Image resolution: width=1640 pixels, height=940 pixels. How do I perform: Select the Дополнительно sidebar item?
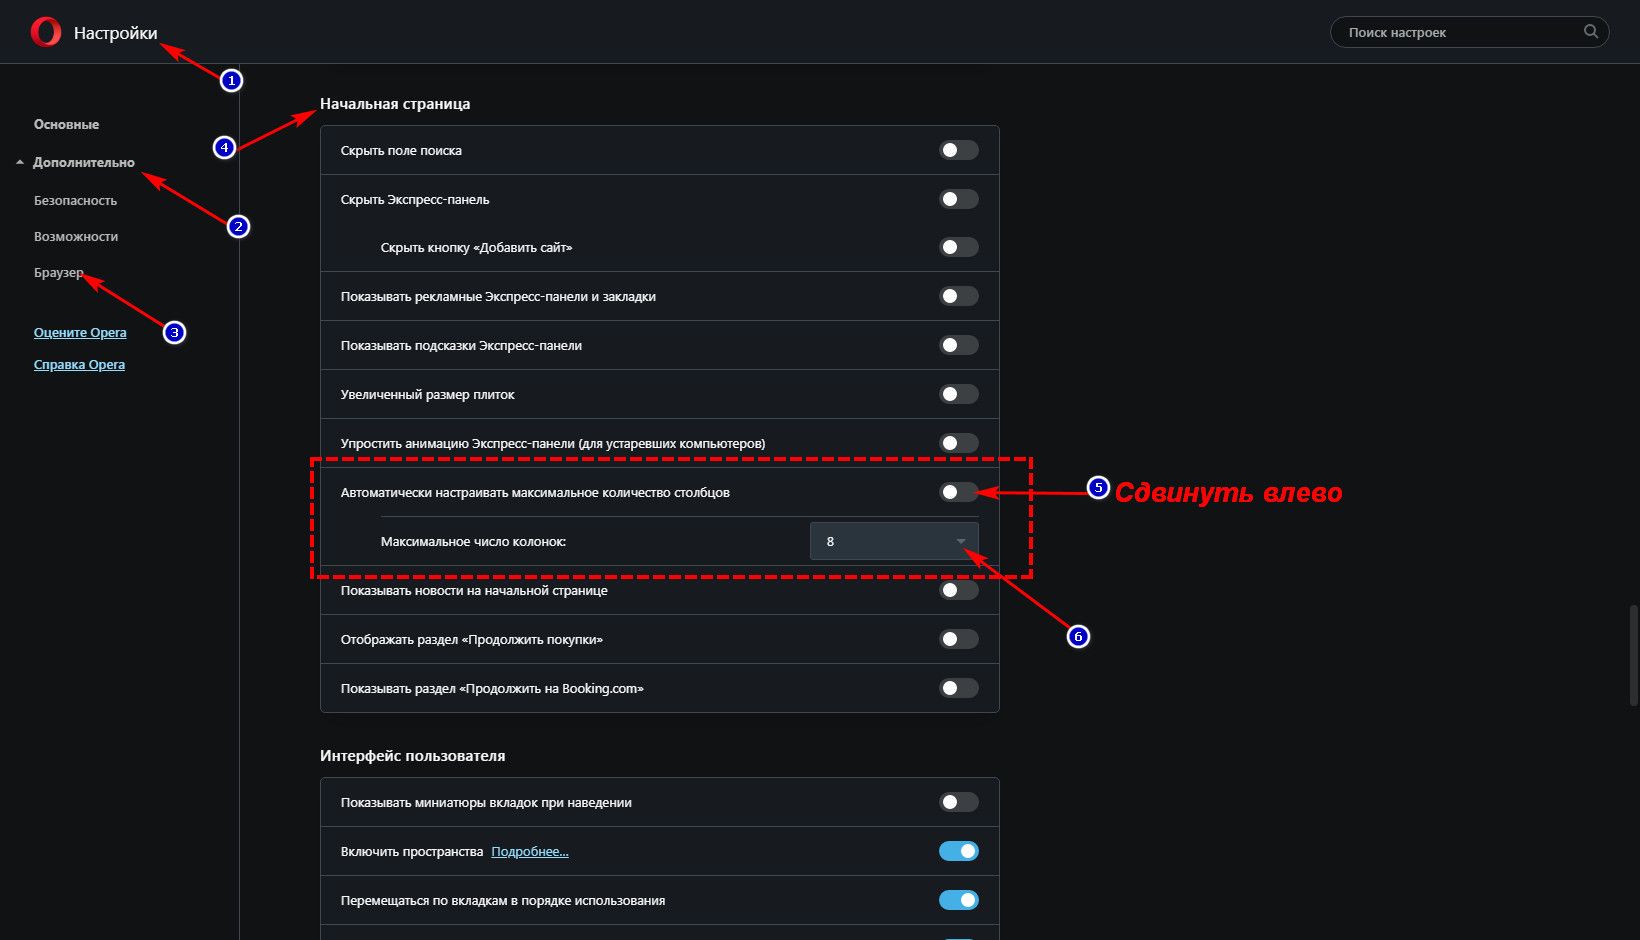[84, 162]
